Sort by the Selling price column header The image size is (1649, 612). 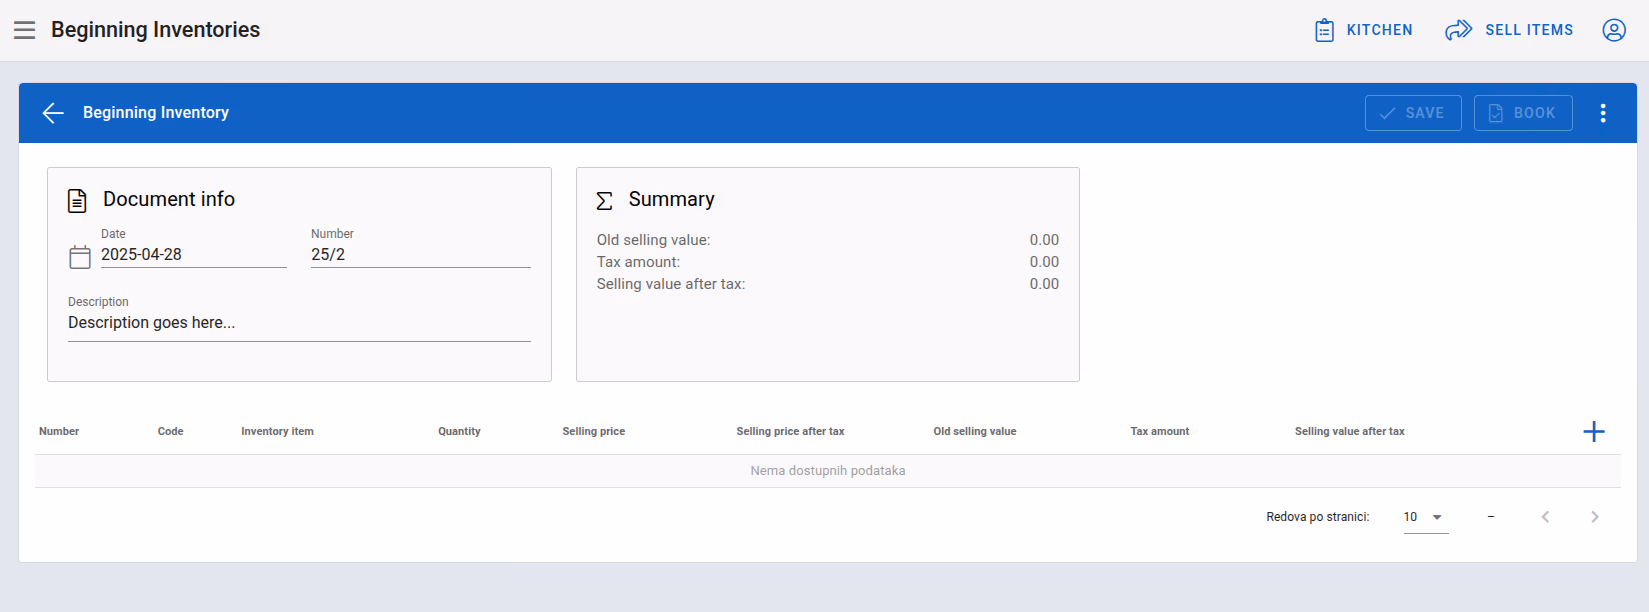(593, 431)
